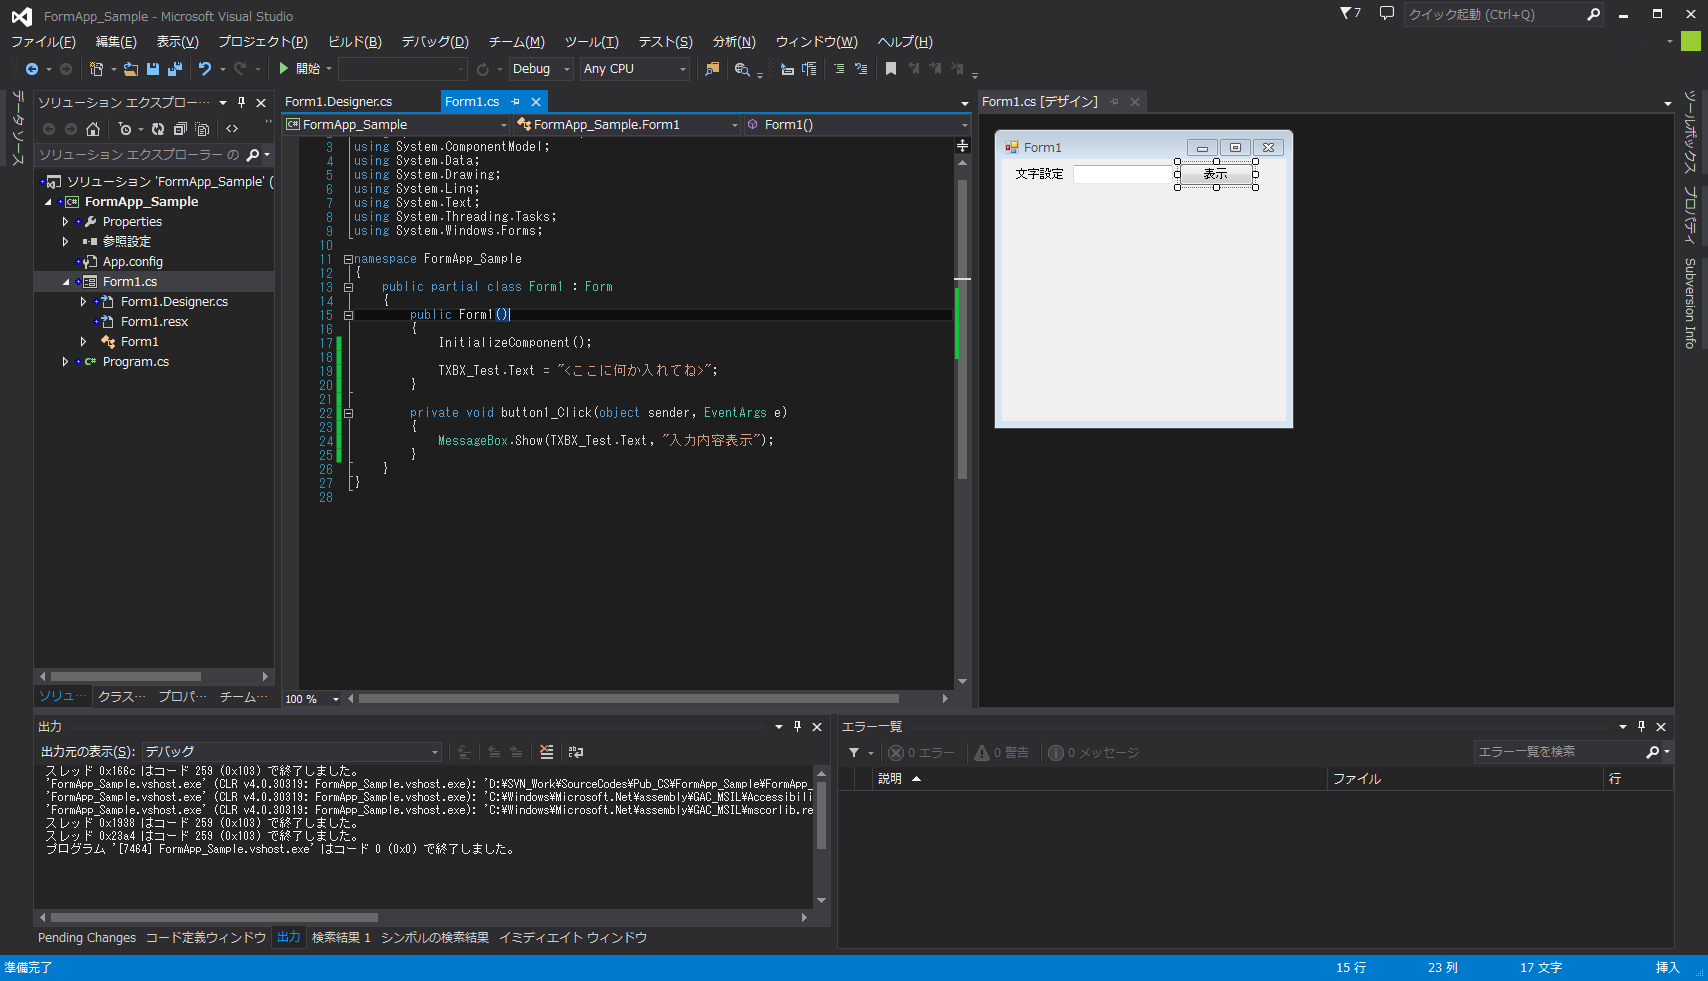Click the Navigate Backward toolbar icon
The height and width of the screenshot is (981, 1708).
click(32, 69)
